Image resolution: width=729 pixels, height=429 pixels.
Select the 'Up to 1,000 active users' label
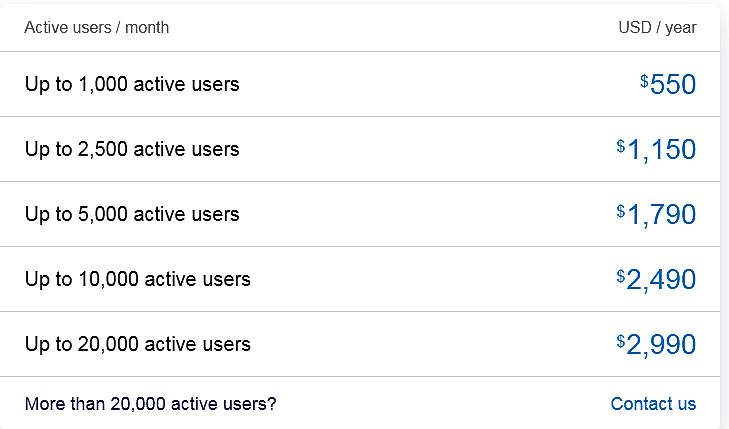(132, 84)
